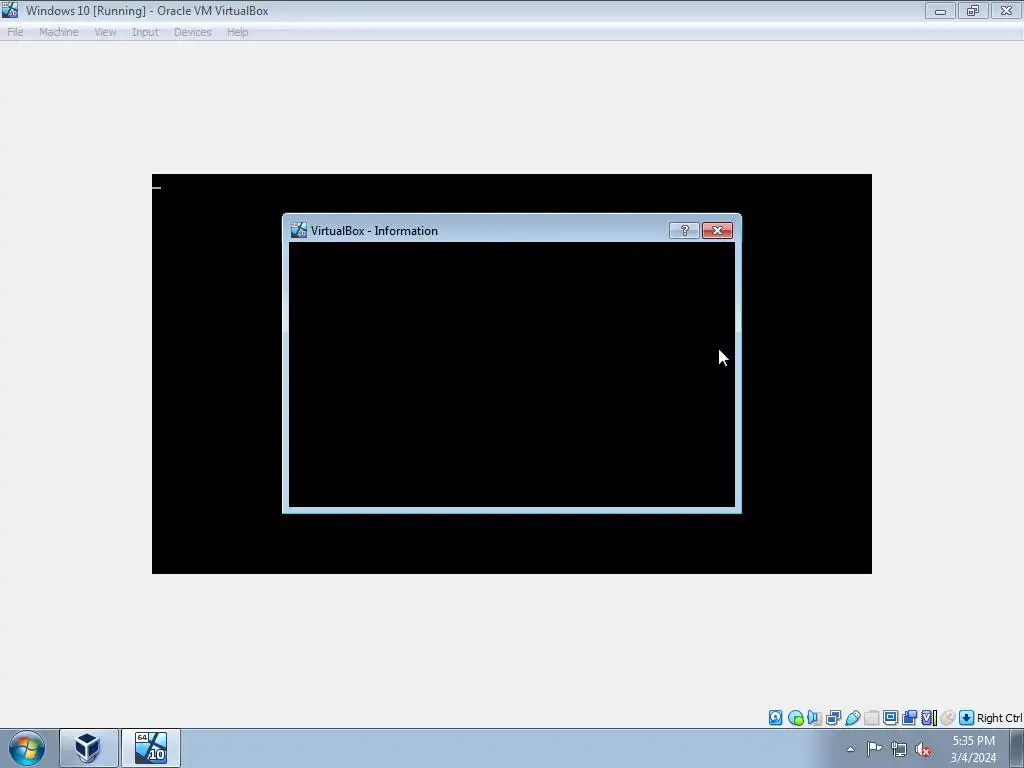Click the shared folders indicator icon
The image size is (1024, 768).
(x=871, y=718)
